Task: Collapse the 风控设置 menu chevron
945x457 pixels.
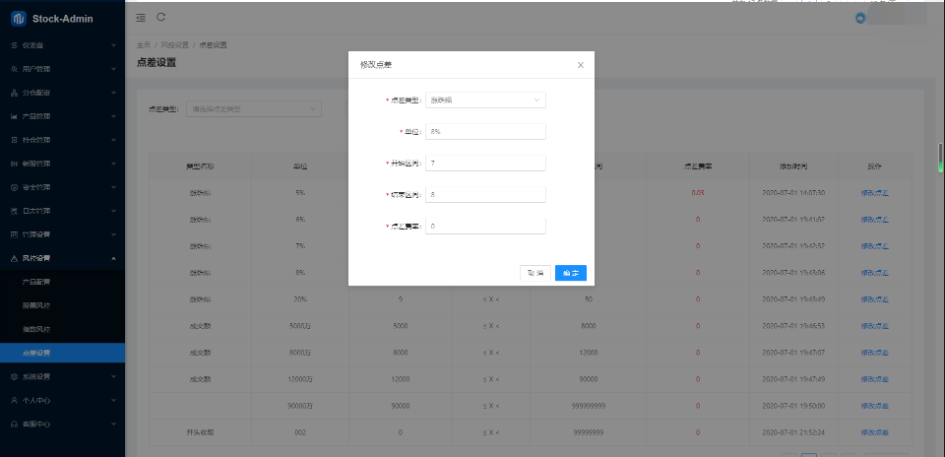Action: click(x=113, y=258)
